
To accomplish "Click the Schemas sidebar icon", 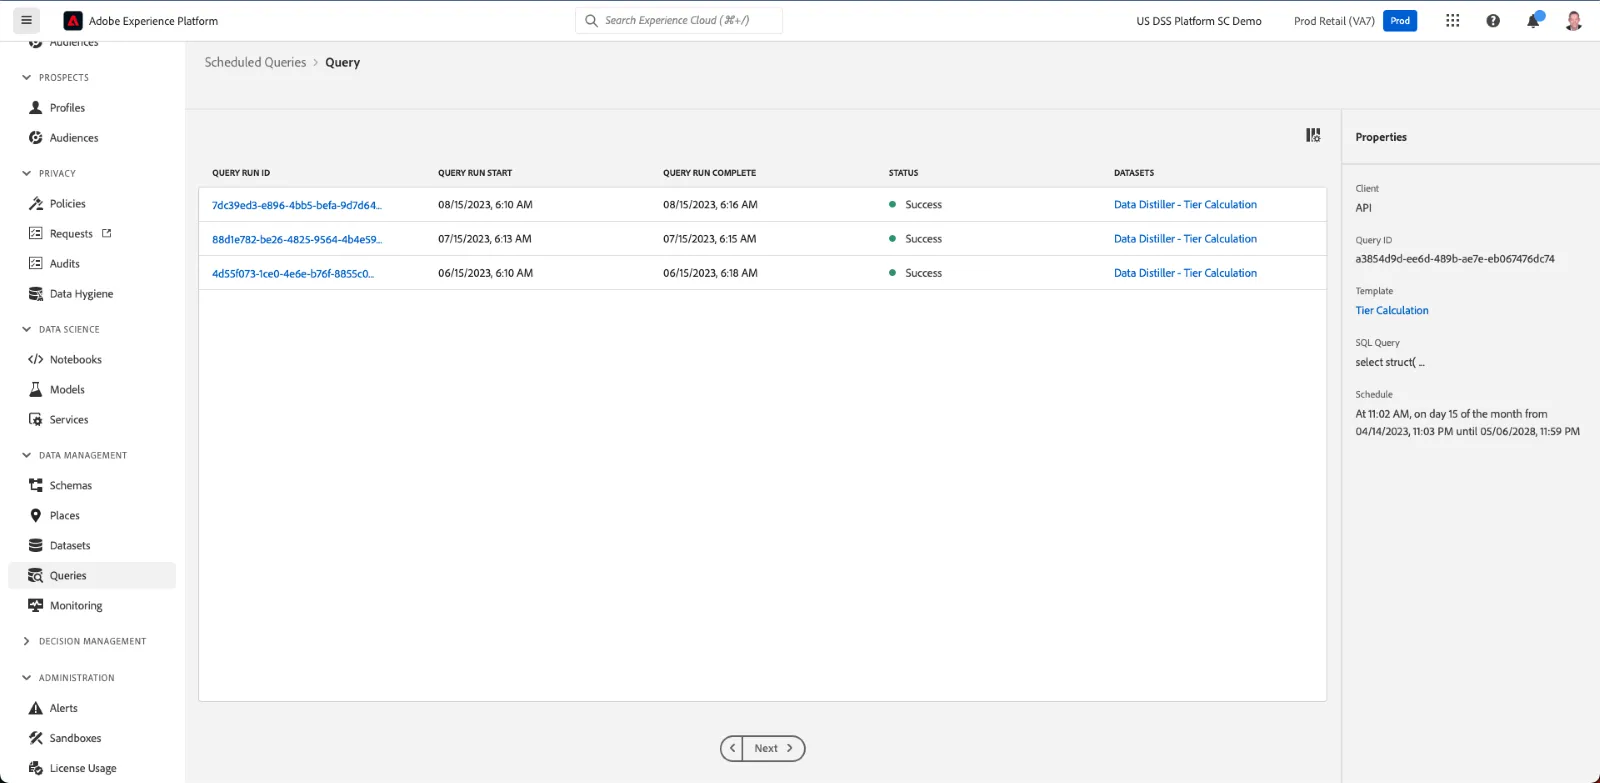I will pyautogui.click(x=36, y=486).
